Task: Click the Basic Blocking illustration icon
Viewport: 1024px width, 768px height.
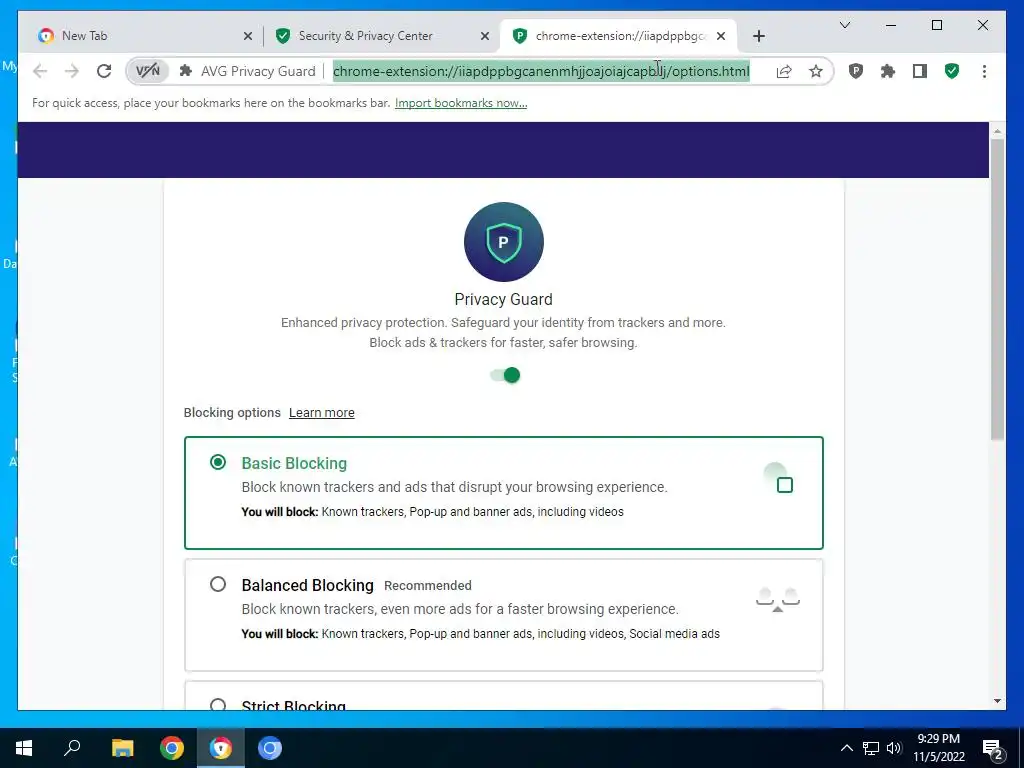Action: click(x=778, y=479)
